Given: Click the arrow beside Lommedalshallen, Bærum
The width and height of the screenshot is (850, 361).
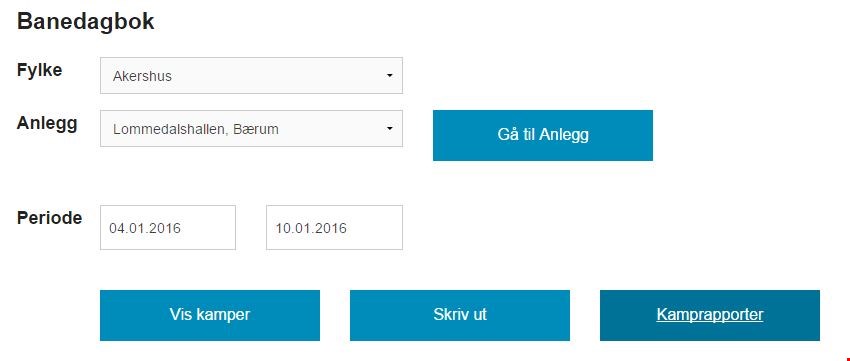Looking at the screenshot, I should coord(389,129).
